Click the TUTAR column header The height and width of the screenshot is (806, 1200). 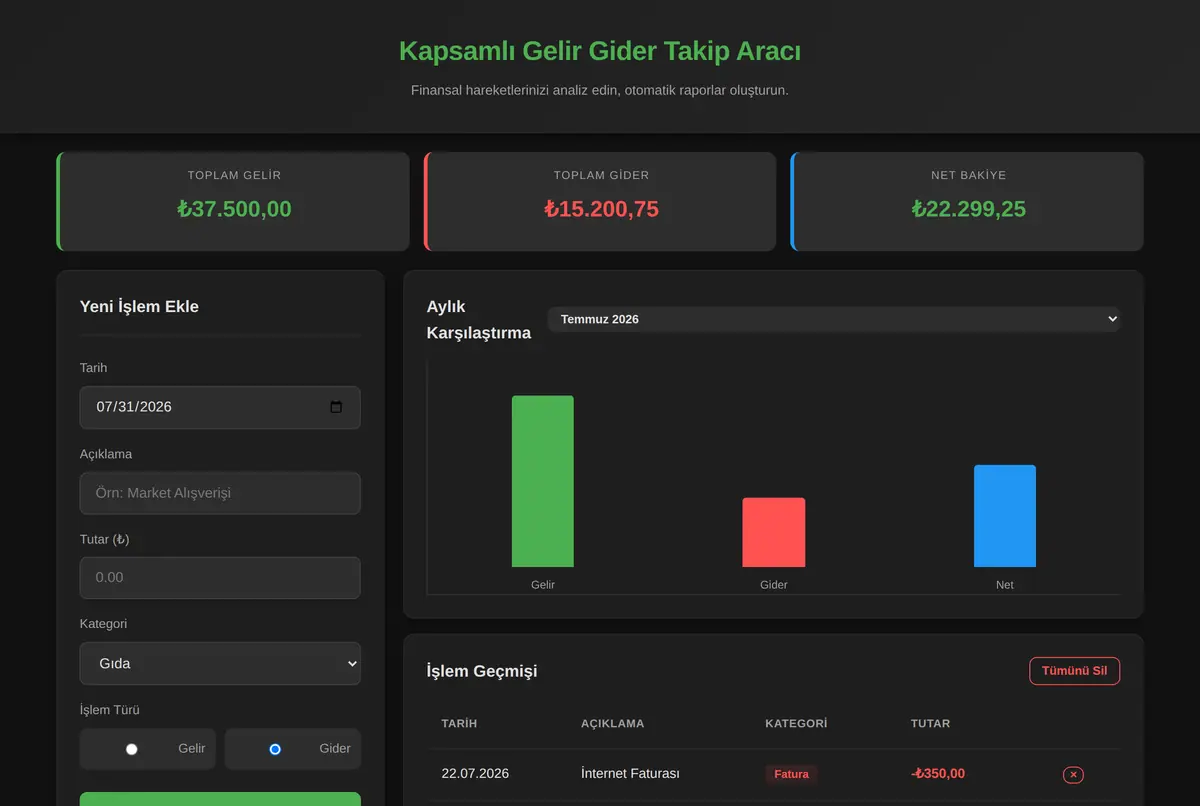pyautogui.click(x=930, y=723)
